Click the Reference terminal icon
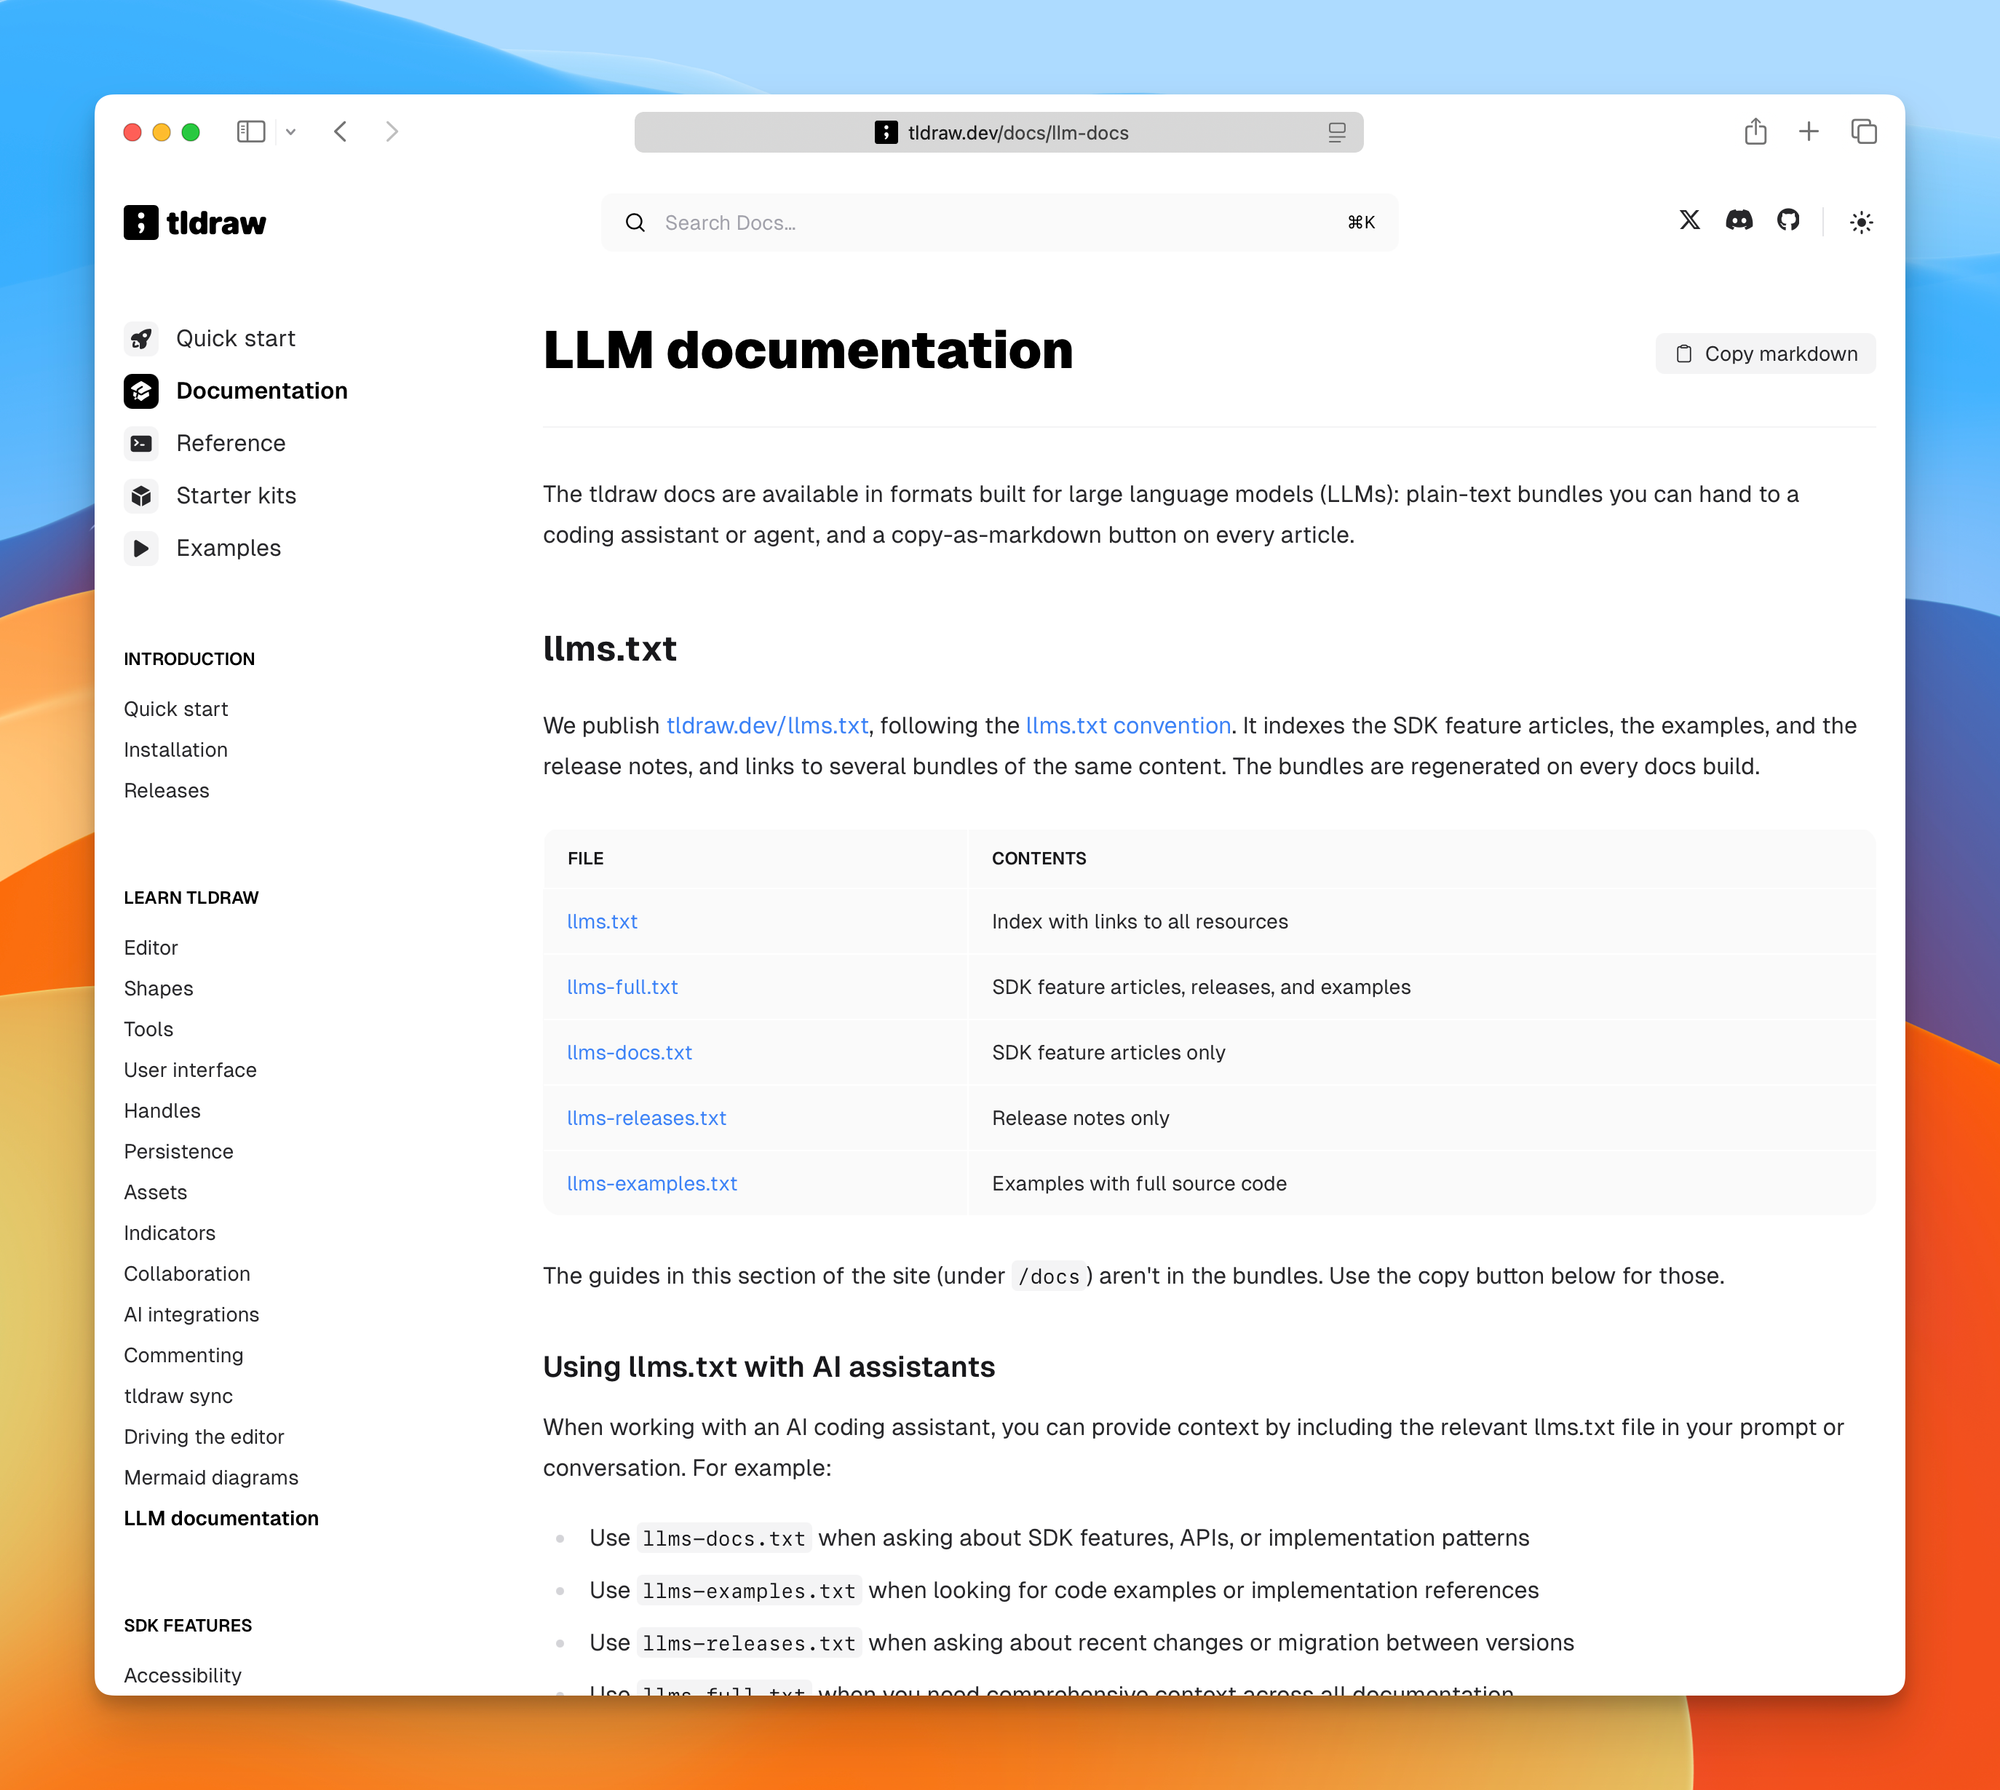Screen dimensions: 2000x1790 tap(141, 443)
